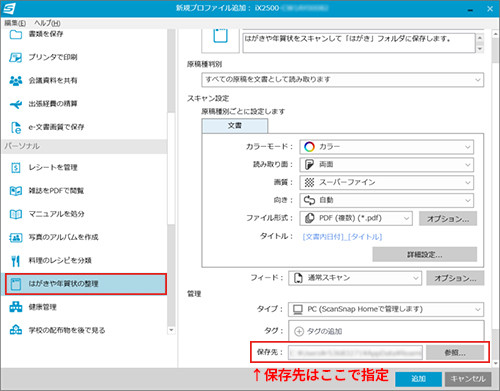Click the 追加 button
500x391 pixels.
pos(418,379)
